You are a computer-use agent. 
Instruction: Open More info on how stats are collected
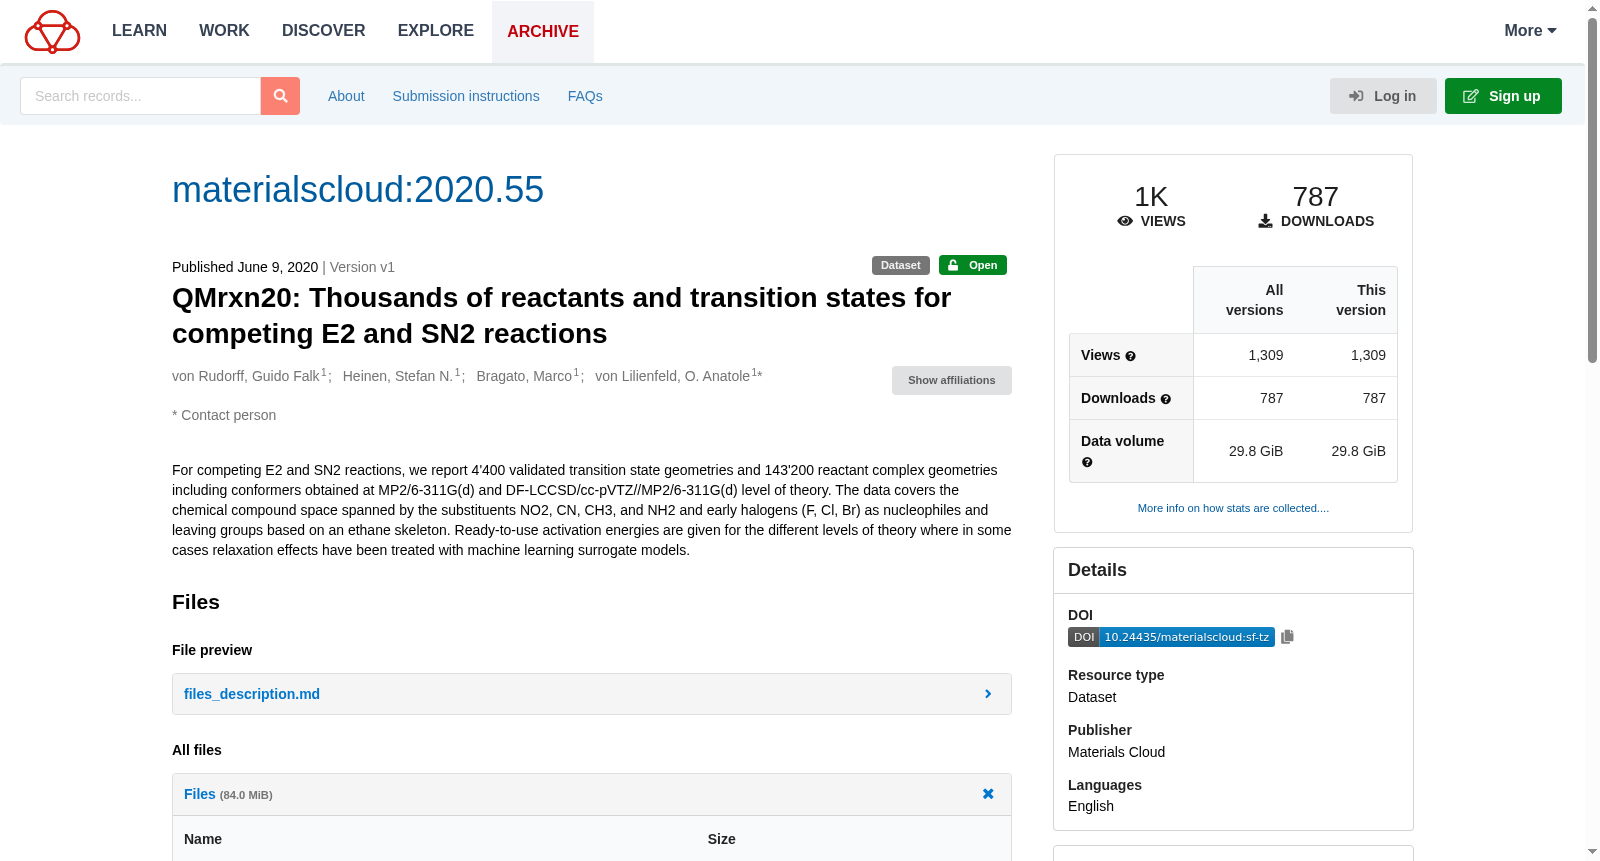point(1233,508)
